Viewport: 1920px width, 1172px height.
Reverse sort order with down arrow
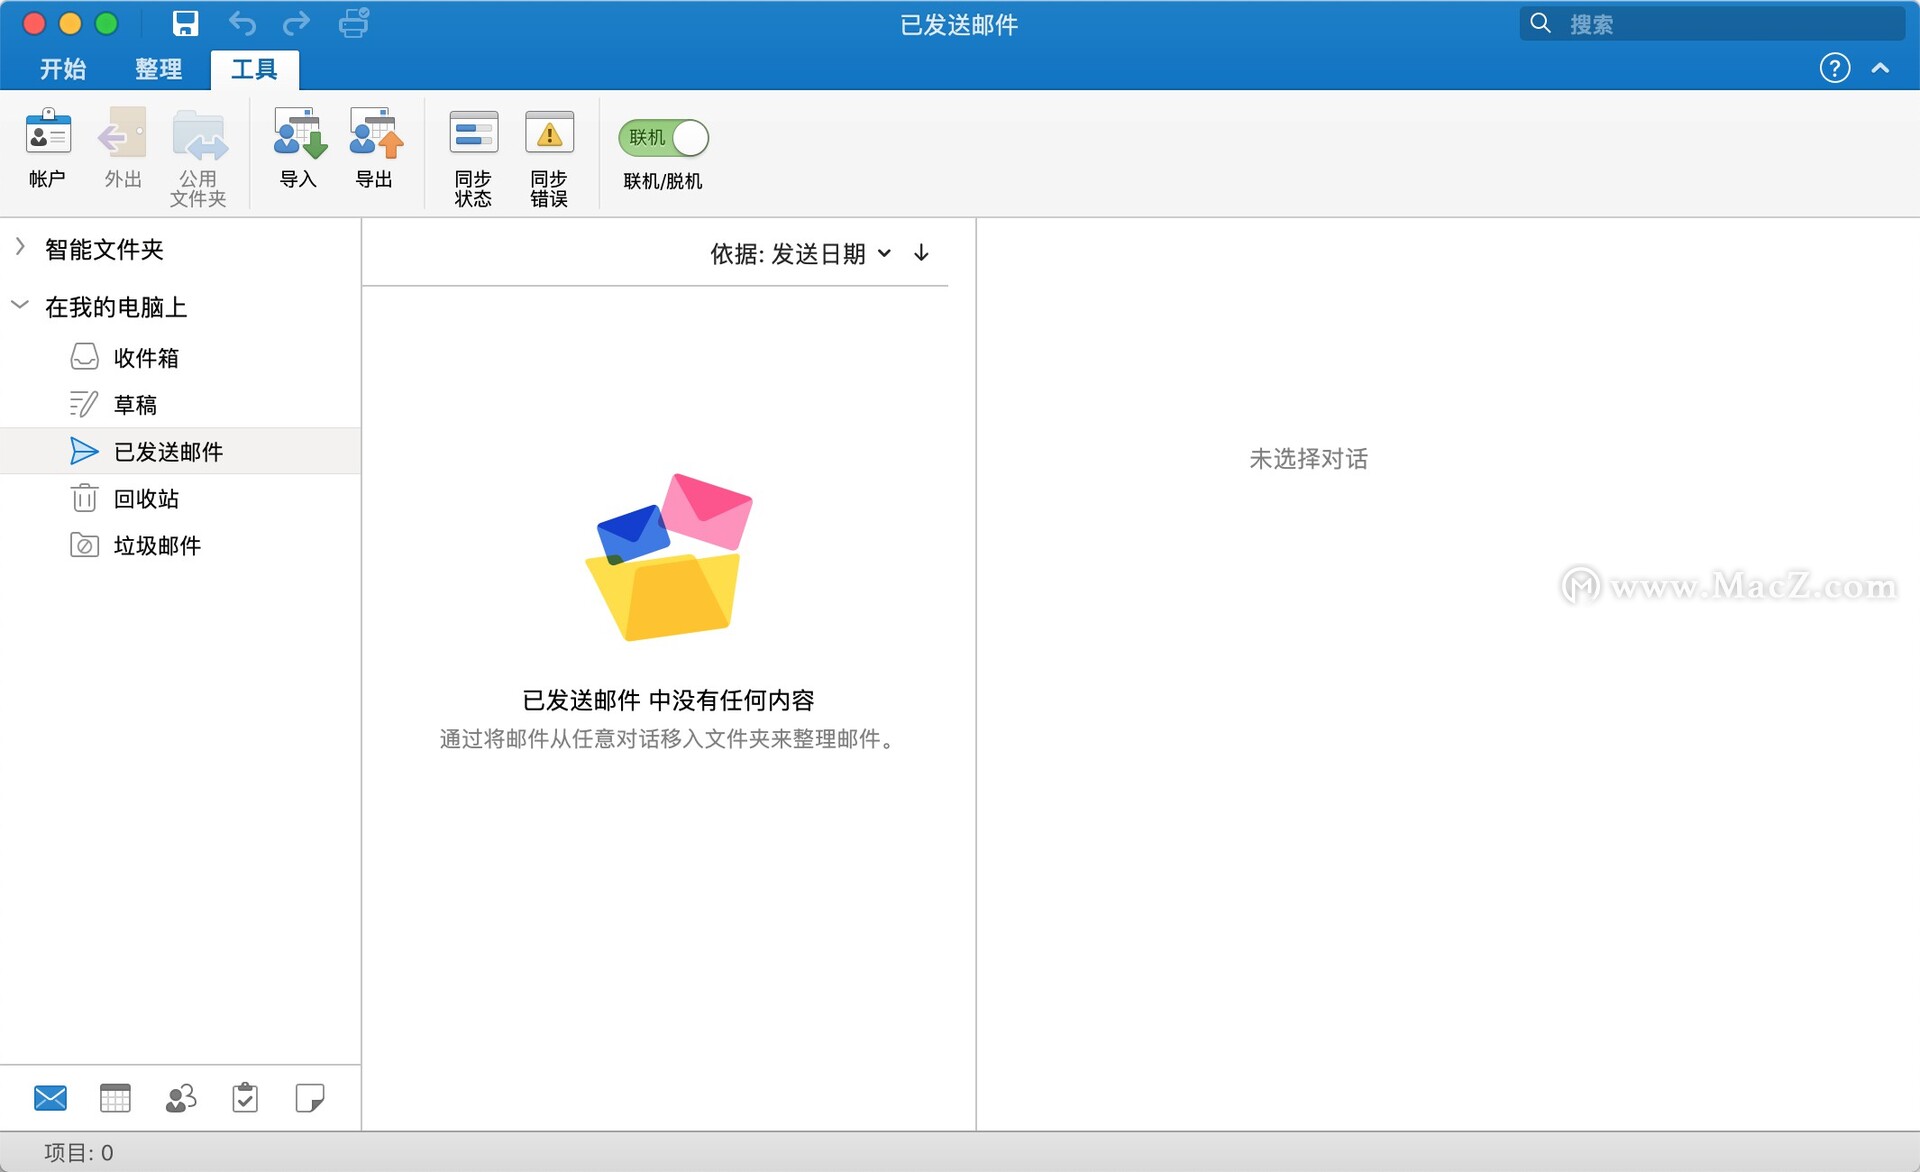click(x=921, y=253)
